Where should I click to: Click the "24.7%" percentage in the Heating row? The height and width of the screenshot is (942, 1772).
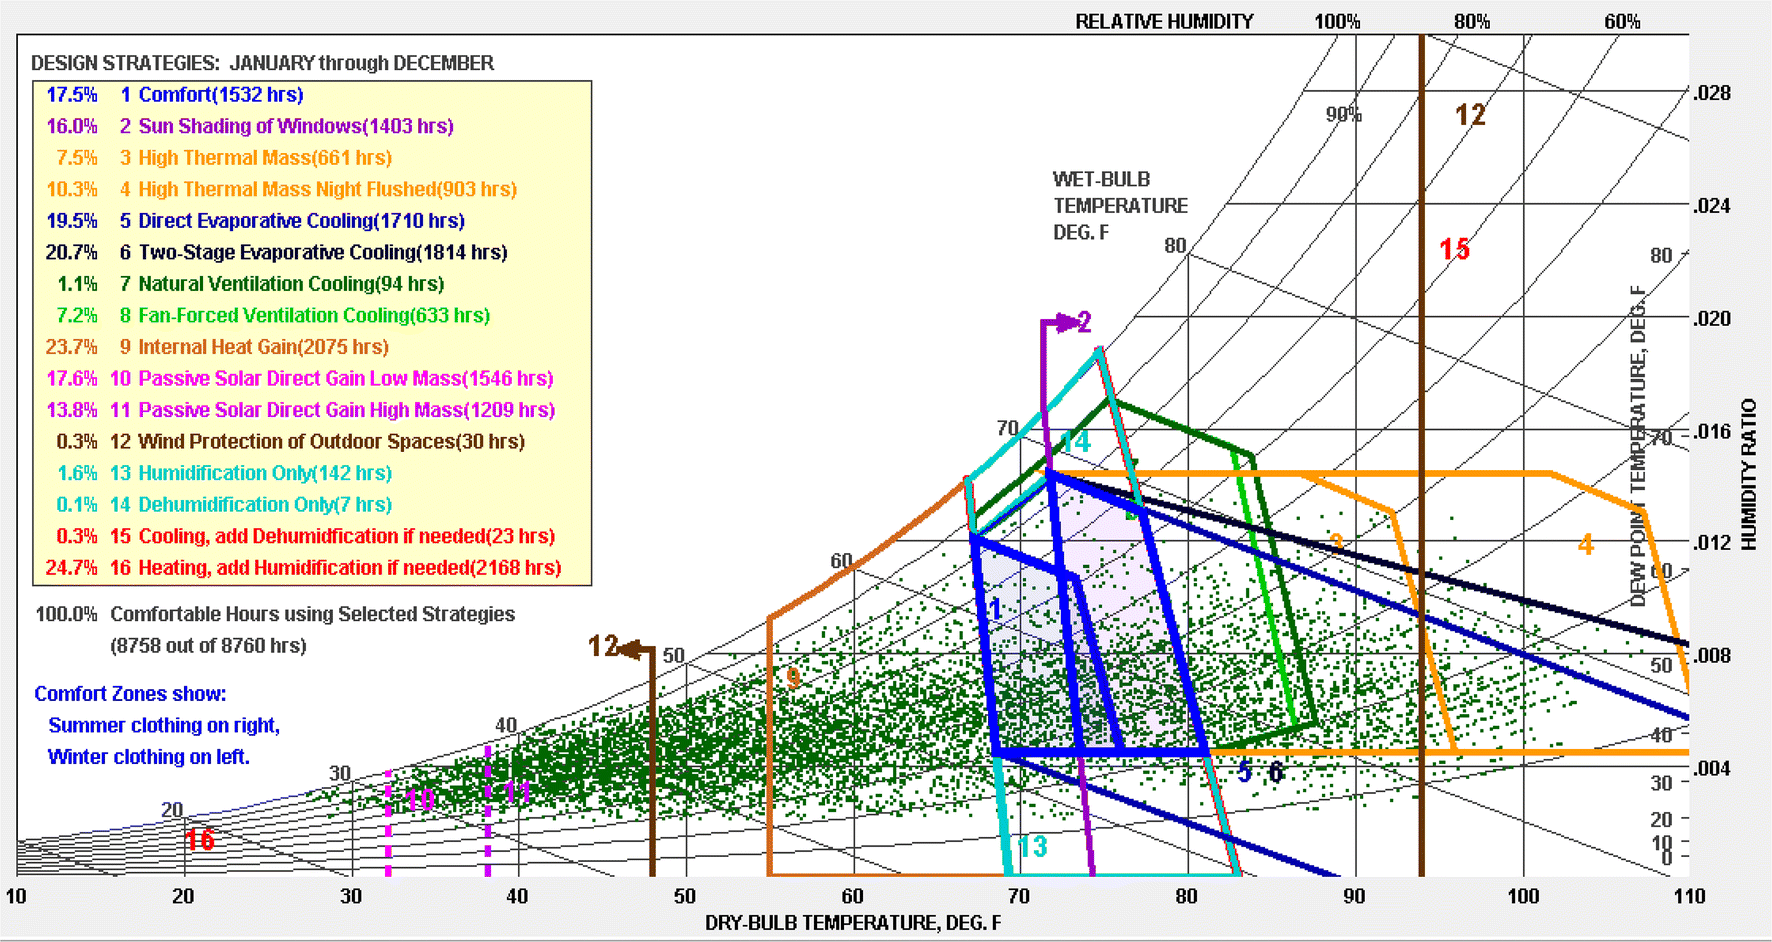point(72,568)
